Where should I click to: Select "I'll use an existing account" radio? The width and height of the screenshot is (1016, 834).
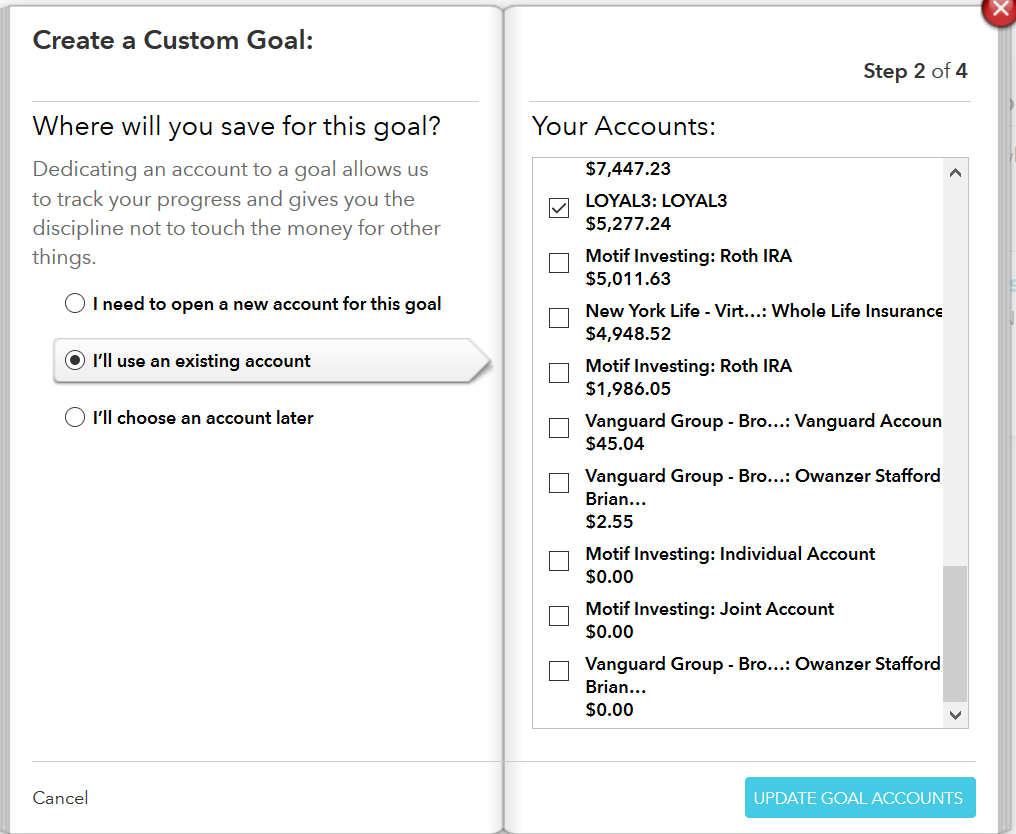click(x=75, y=361)
